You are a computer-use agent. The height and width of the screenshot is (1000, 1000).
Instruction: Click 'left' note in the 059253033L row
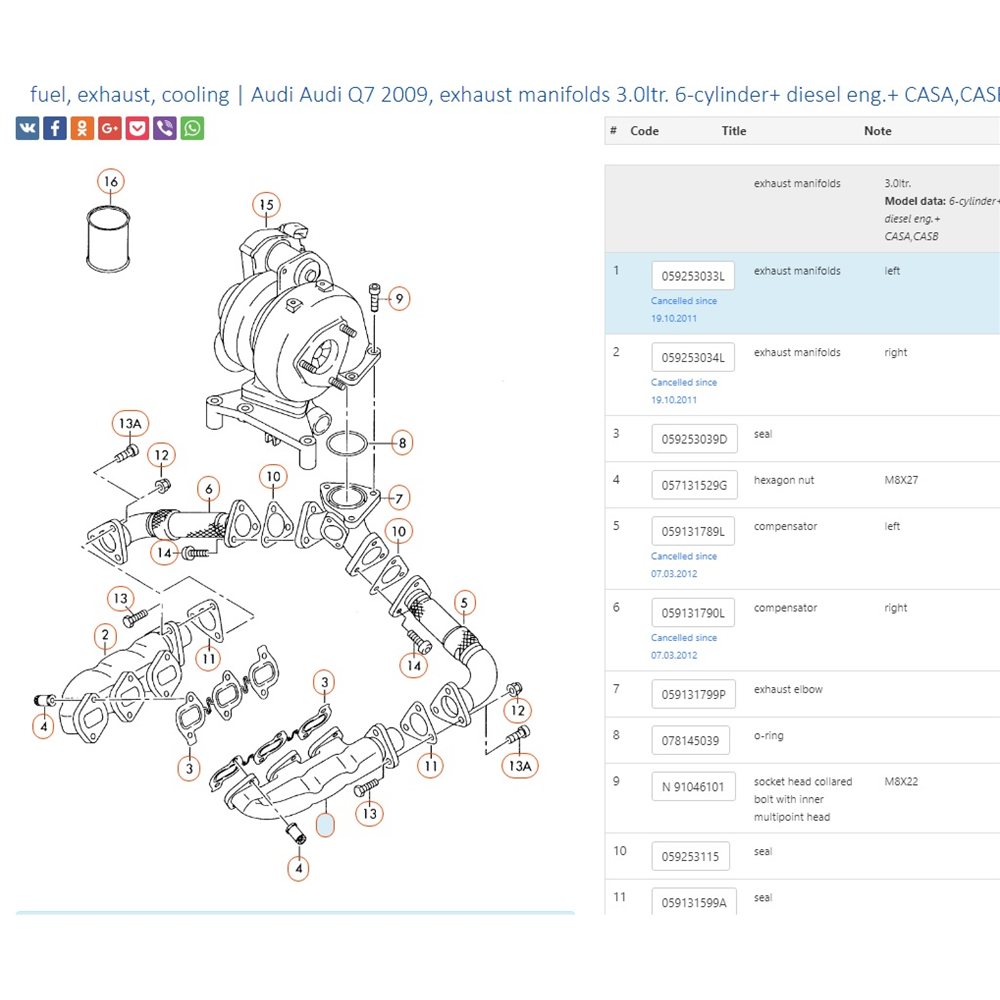[x=892, y=271]
